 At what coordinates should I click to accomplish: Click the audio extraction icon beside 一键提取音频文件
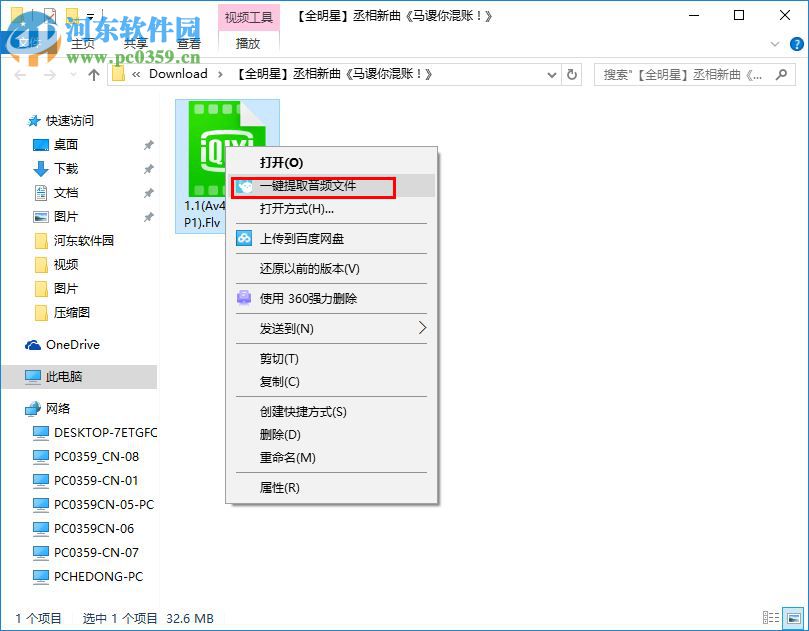tap(243, 187)
